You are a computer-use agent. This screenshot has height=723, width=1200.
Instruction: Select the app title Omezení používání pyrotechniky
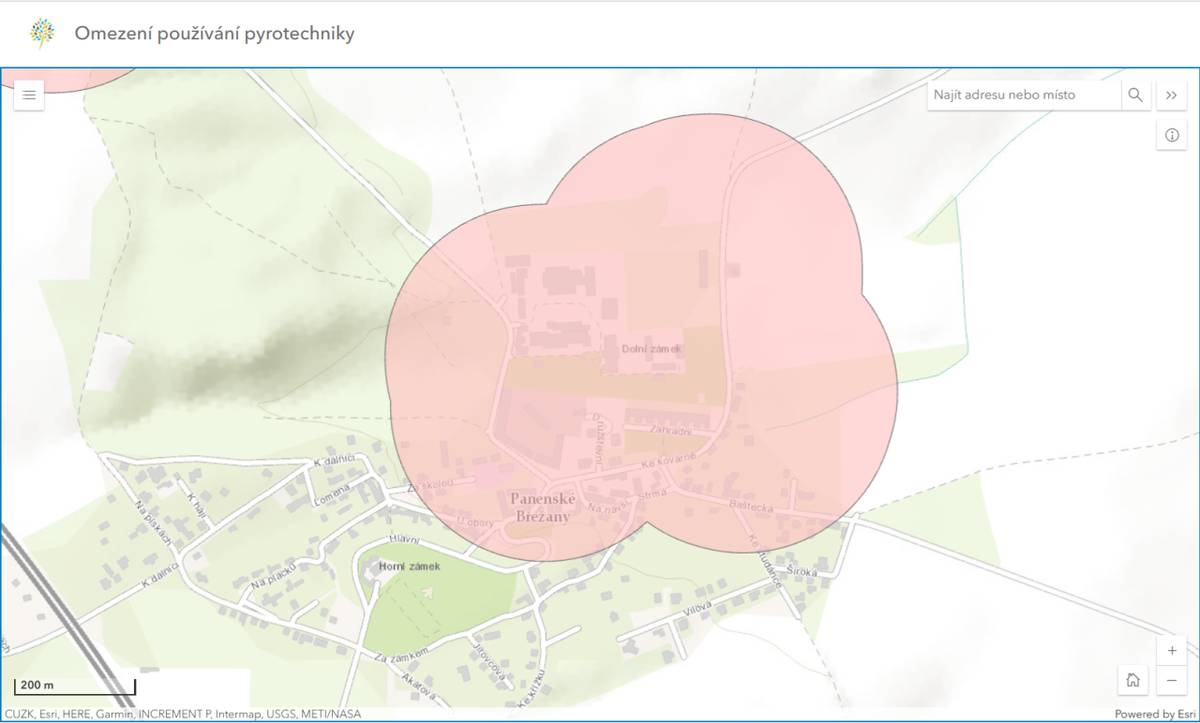[215, 33]
